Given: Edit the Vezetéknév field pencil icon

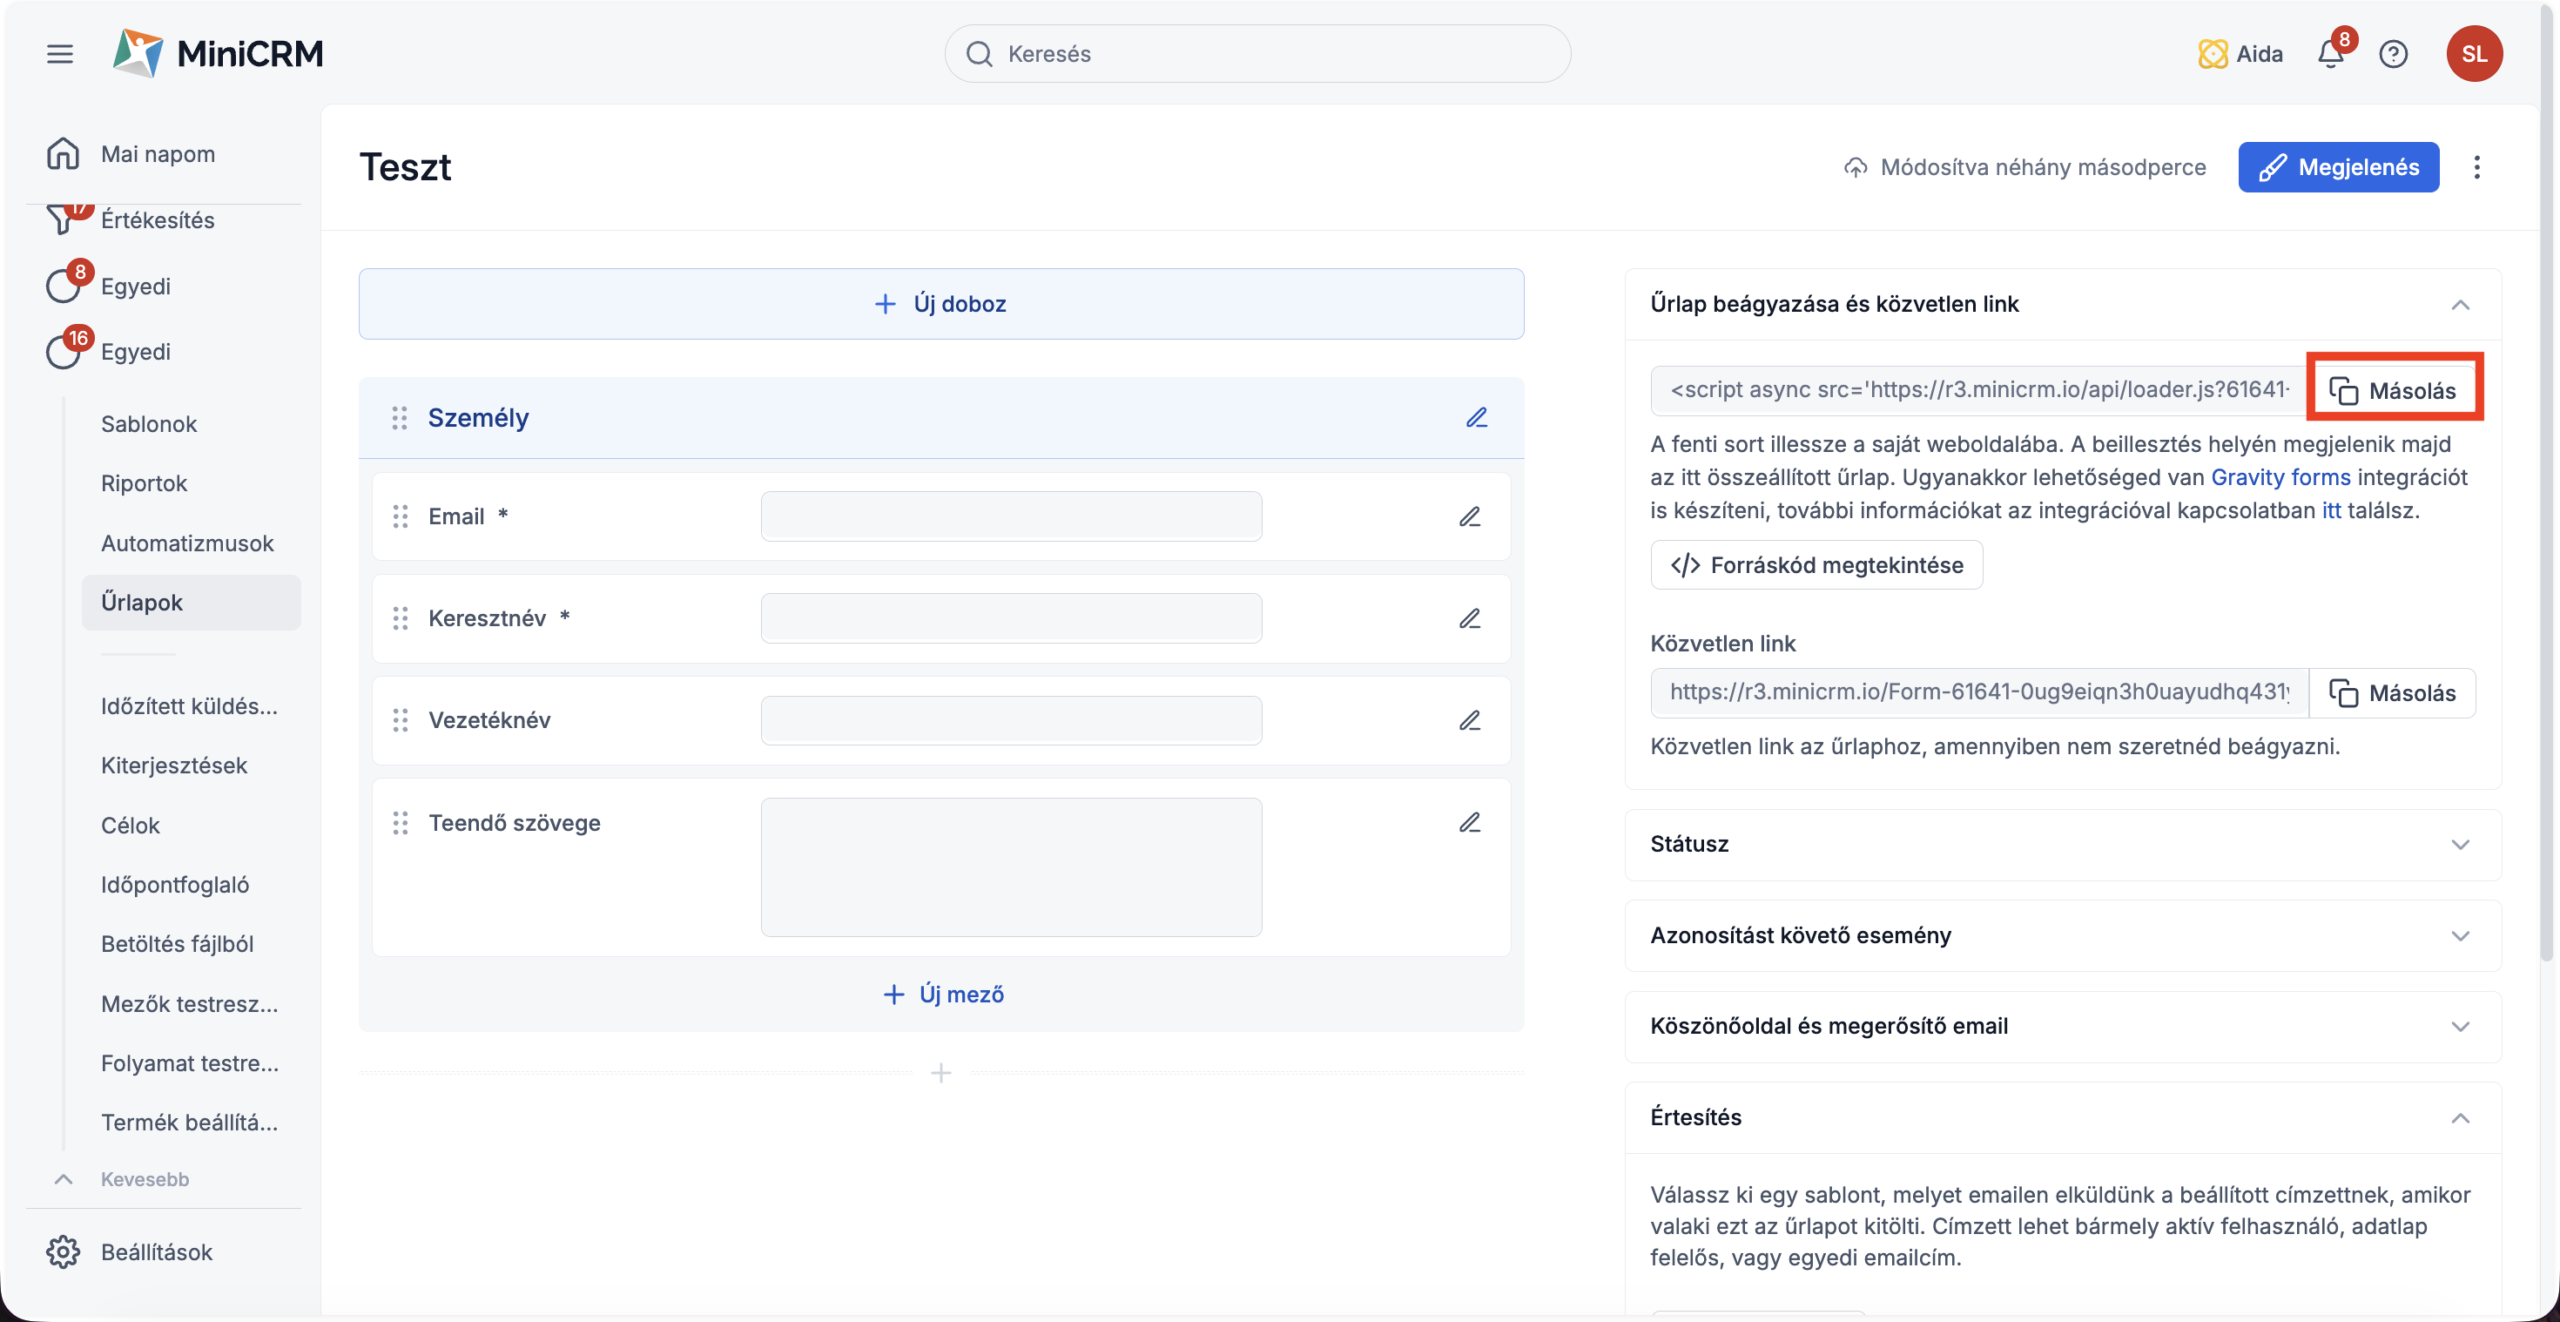Looking at the screenshot, I should point(1469,721).
